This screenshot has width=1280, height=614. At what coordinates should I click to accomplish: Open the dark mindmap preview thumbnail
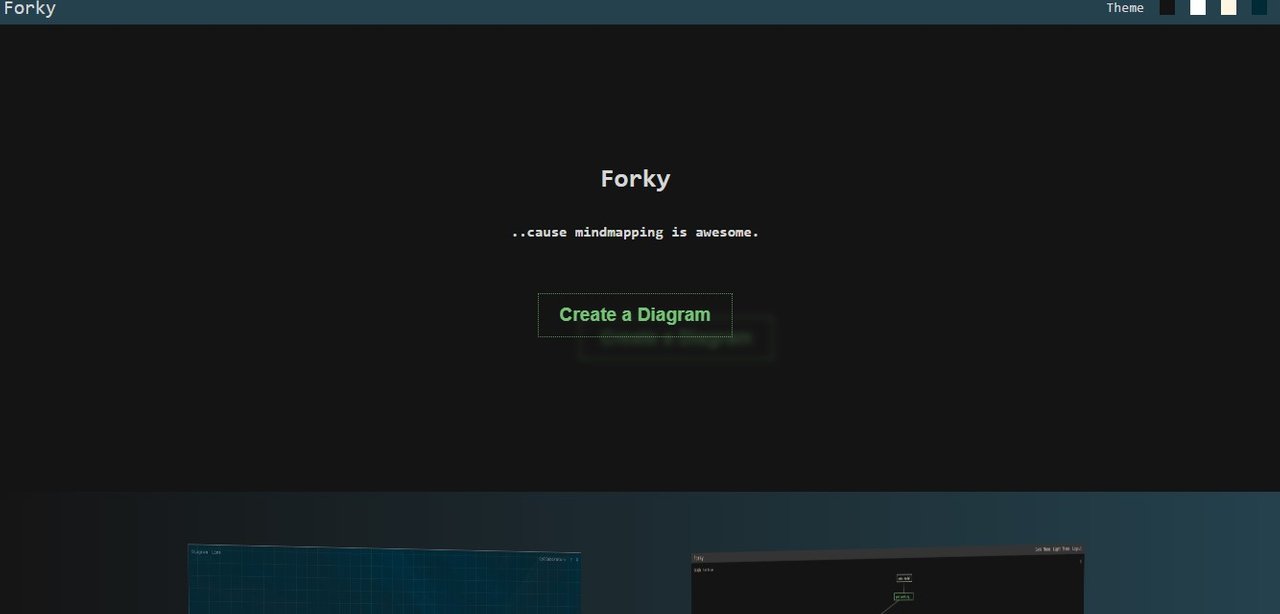click(x=887, y=580)
